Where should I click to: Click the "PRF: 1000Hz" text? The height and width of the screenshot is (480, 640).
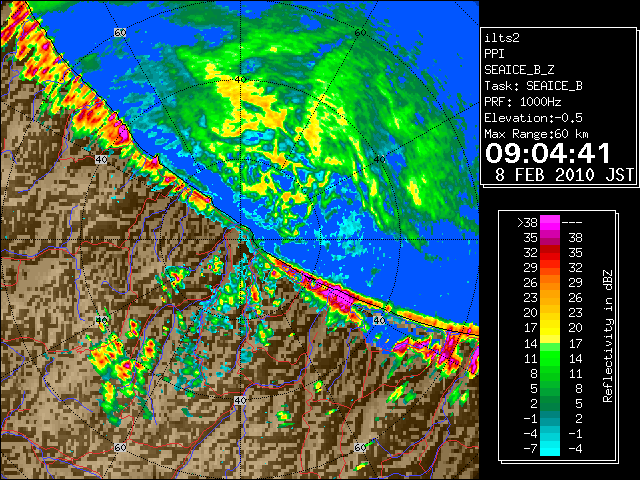coord(523,102)
